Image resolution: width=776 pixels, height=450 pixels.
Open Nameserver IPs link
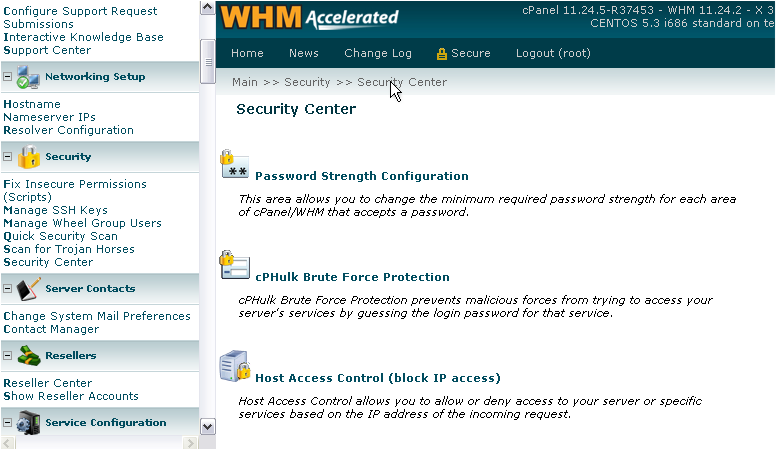49,117
